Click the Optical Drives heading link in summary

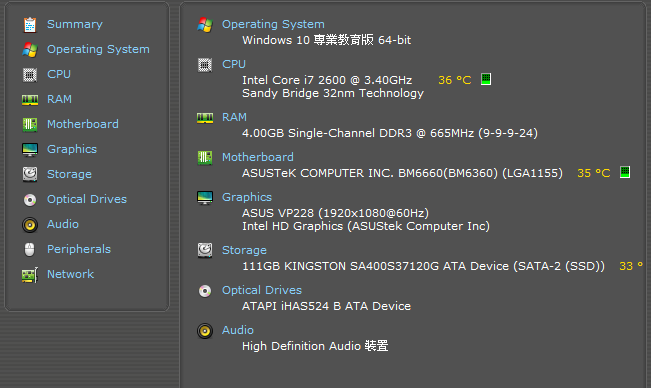tap(262, 290)
